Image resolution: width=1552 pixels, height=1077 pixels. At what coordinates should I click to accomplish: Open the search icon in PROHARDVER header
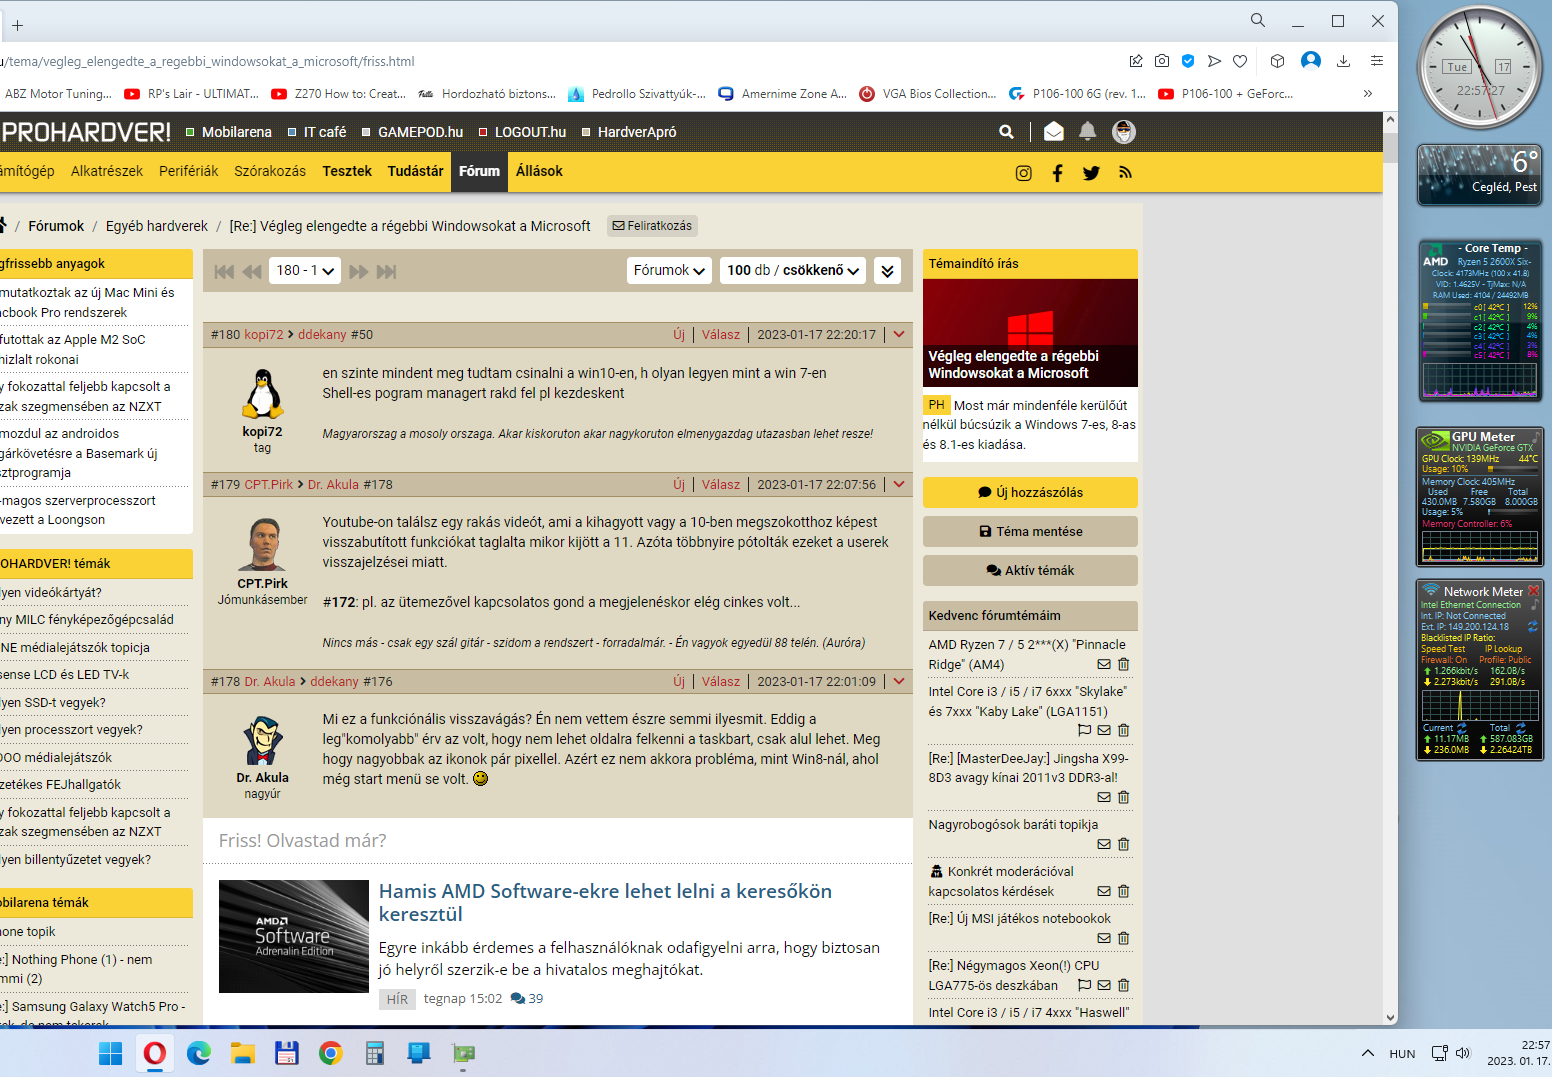pos(1006,132)
